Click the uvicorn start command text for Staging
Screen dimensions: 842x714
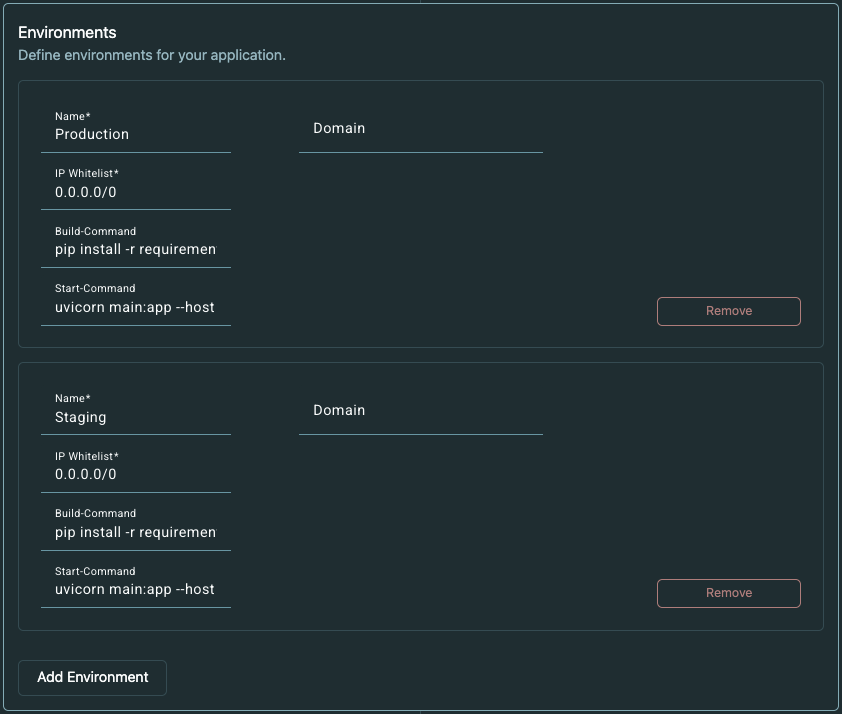coord(135,589)
